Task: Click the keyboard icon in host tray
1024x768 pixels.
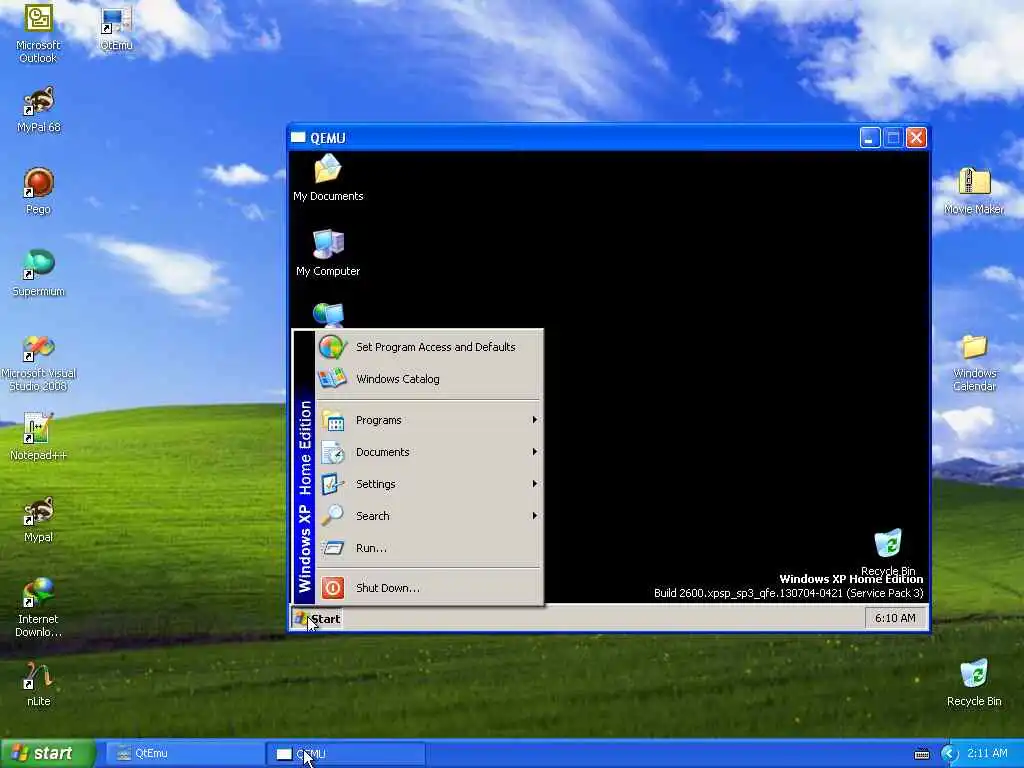Action: coord(922,754)
